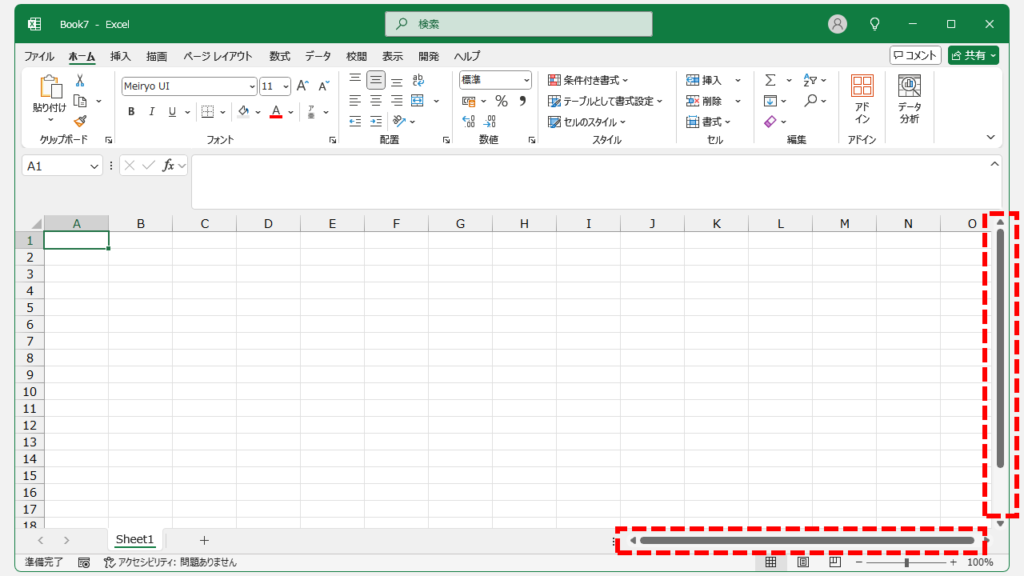Click the Add-ins (アドイン) icon
Screen dimensions: 1024x576
click(862, 99)
